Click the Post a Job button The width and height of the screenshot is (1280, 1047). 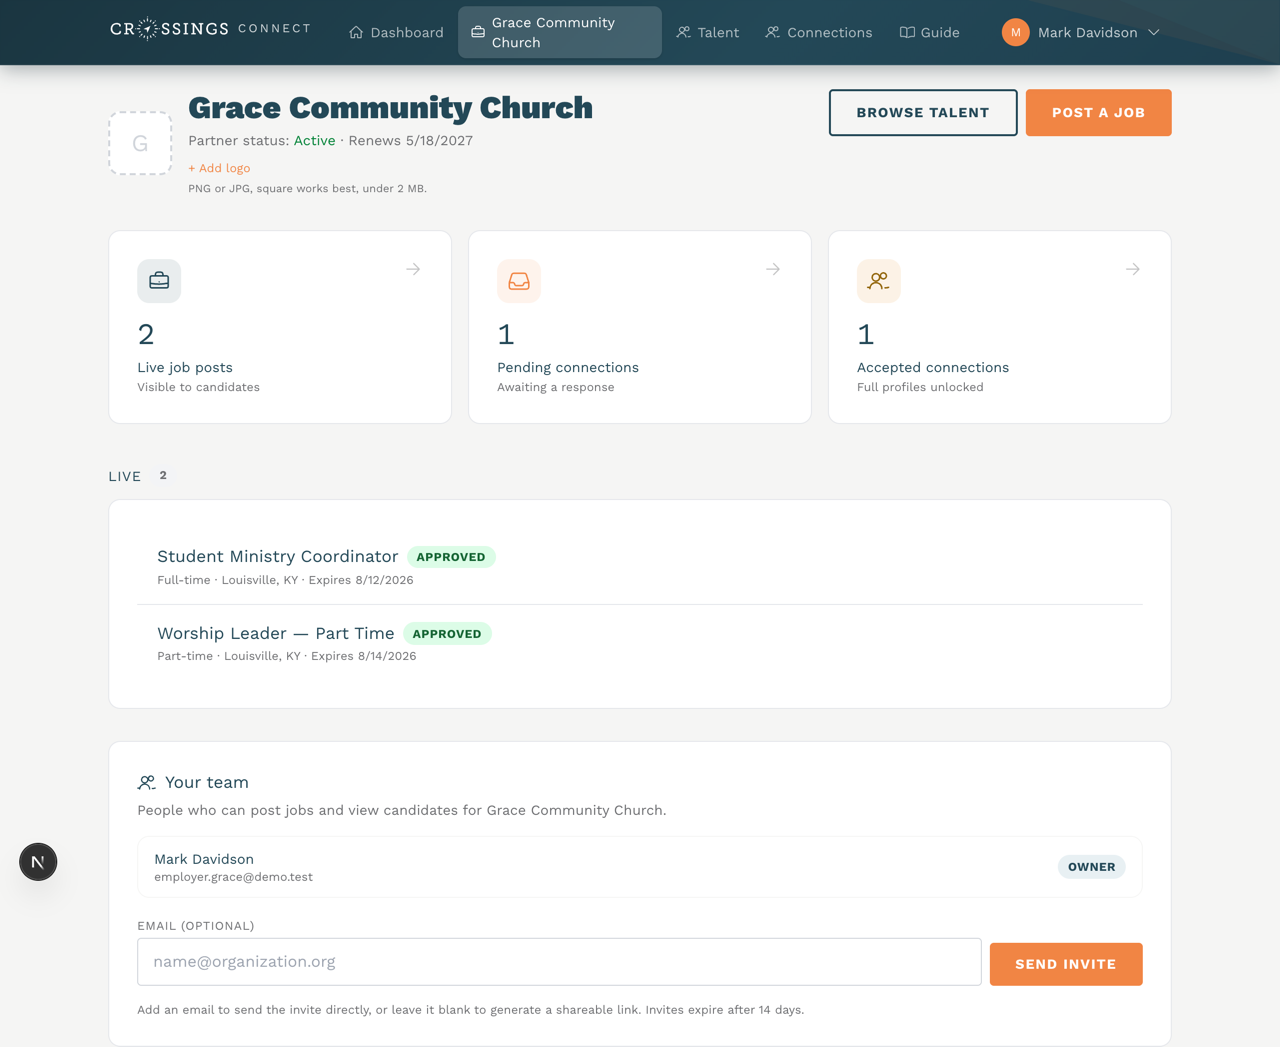pyautogui.click(x=1098, y=112)
